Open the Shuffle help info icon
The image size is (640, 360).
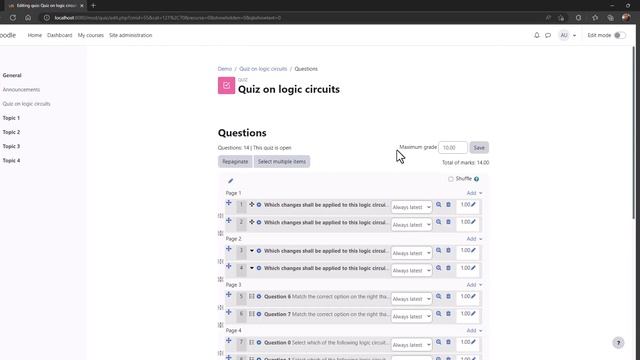[476, 179]
